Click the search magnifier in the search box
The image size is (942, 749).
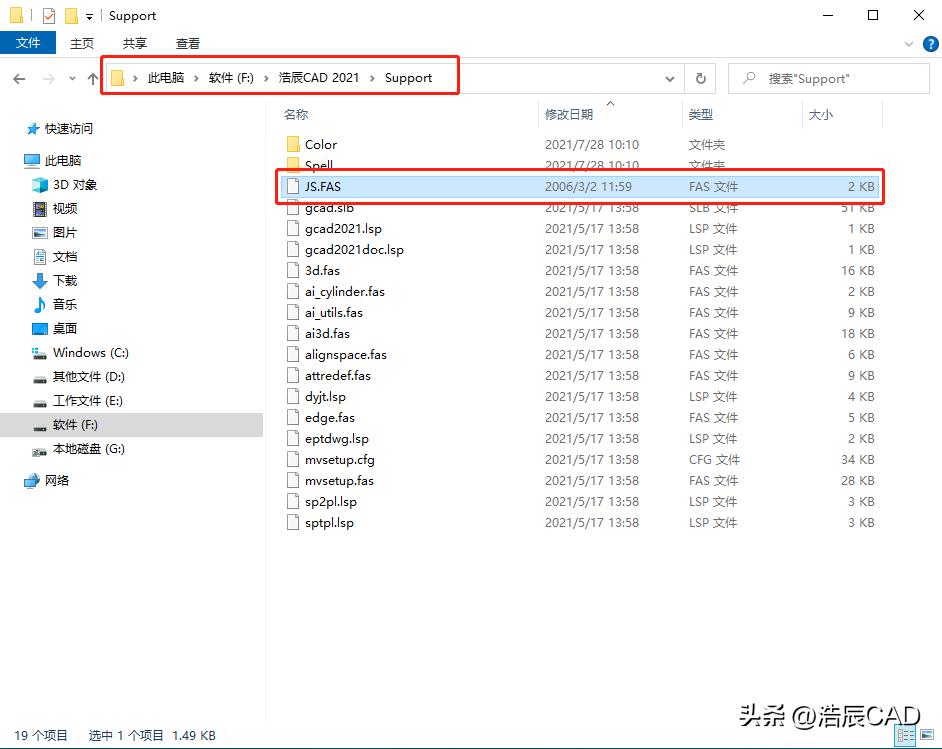click(749, 78)
